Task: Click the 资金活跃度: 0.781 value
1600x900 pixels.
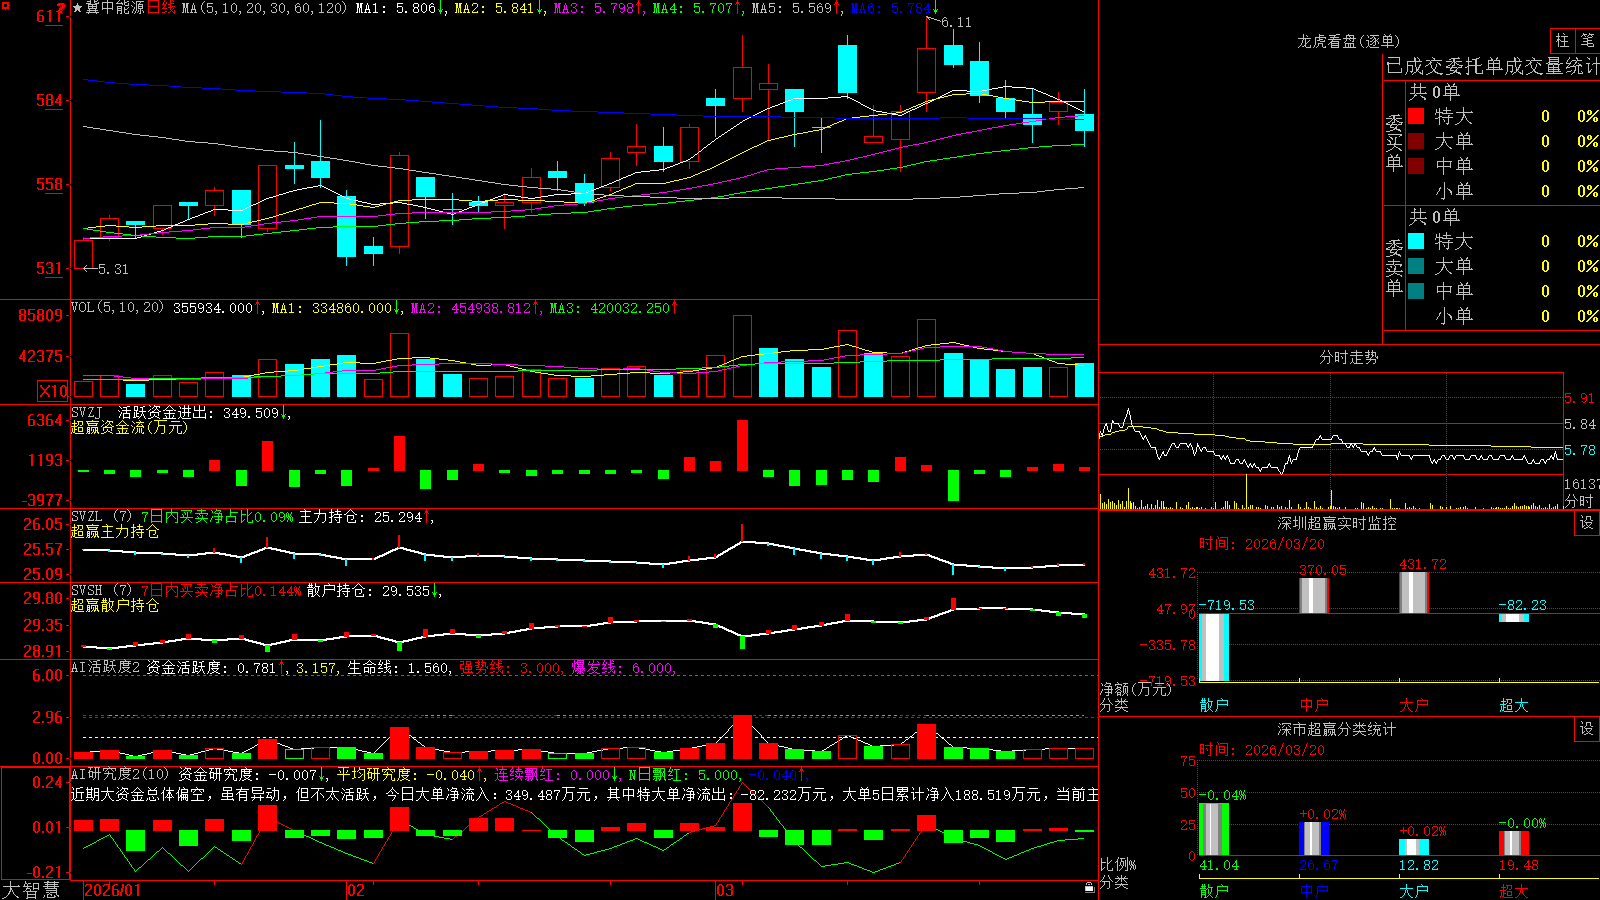Action: point(216,668)
